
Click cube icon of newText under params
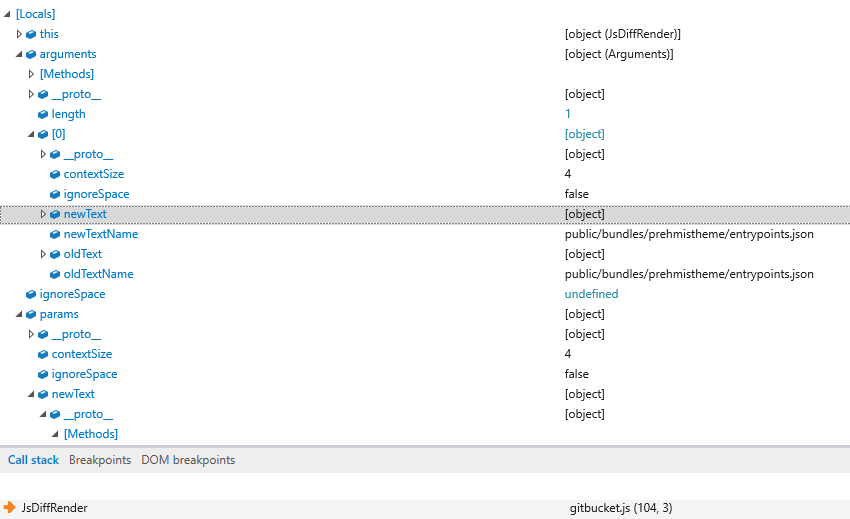coord(43,394)
